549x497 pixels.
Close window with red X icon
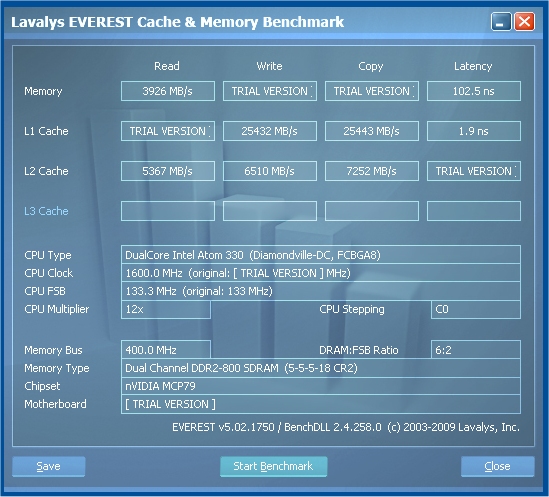[524, 22]
